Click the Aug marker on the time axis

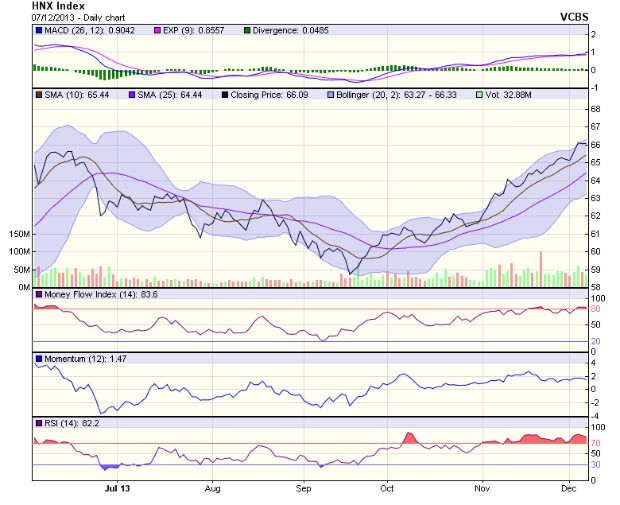coord(212,492)
